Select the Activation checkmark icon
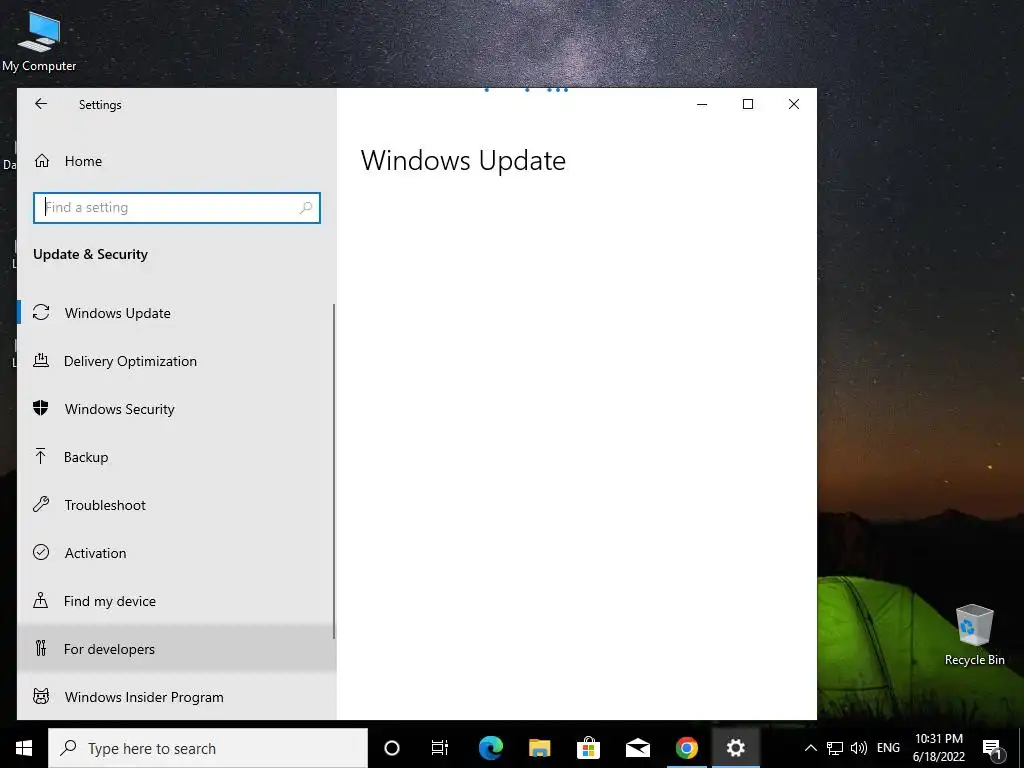The height and width of the screenshot is (768, 1024). 41,552
